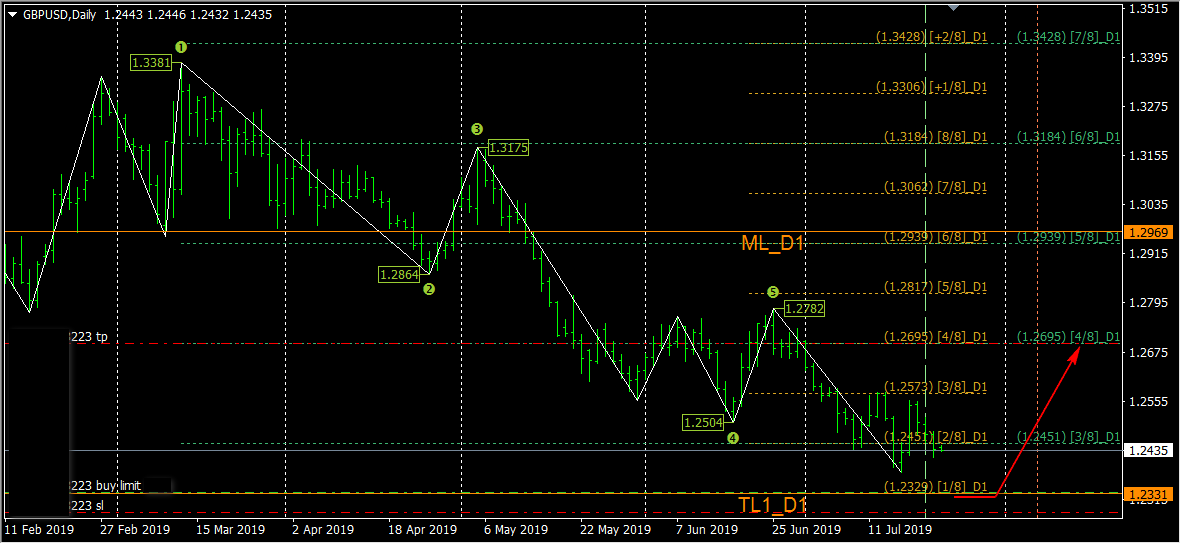The width and height of the screenshot is (1181, 544).
Task: Click the 11 Feb 2019 date label
Action: point(39,530)
